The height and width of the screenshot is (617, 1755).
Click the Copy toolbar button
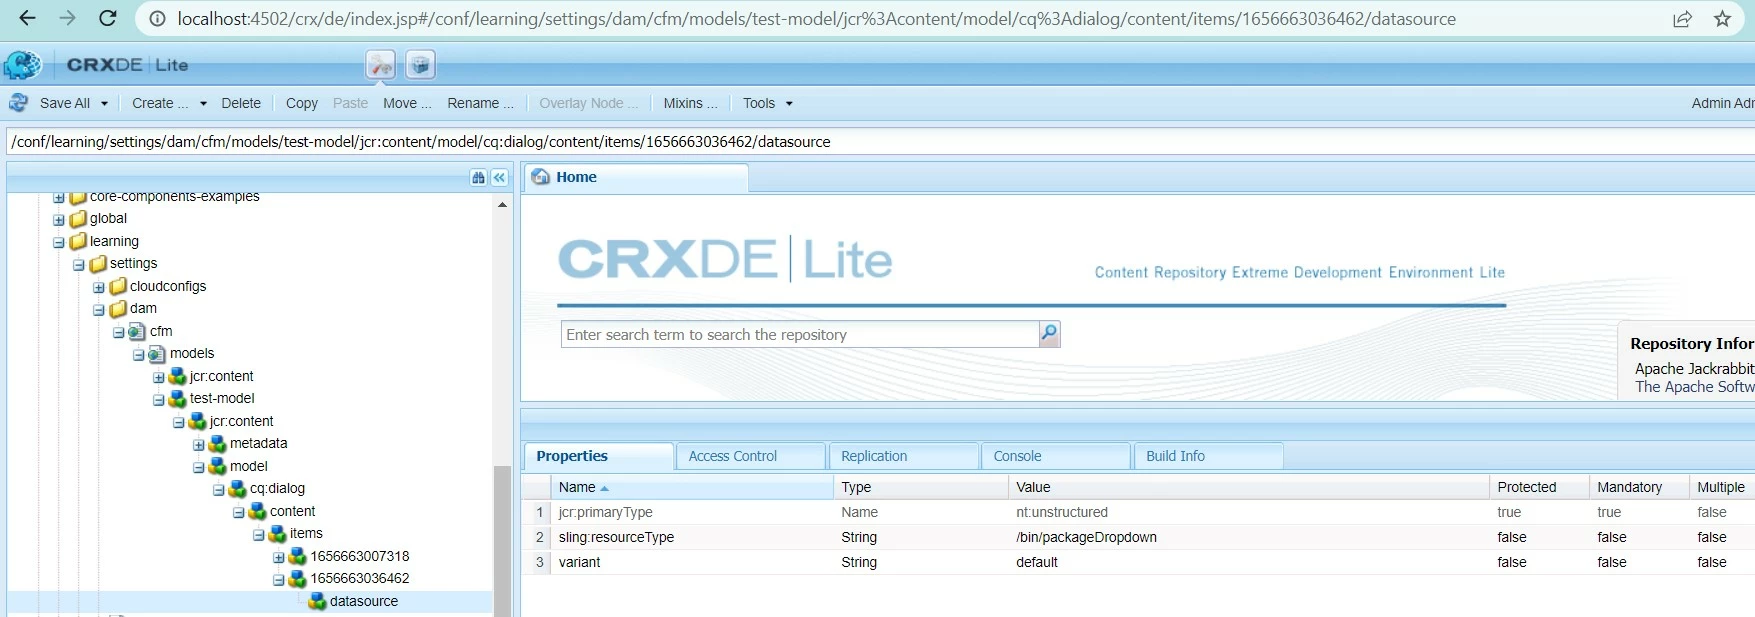coord(302,103)
